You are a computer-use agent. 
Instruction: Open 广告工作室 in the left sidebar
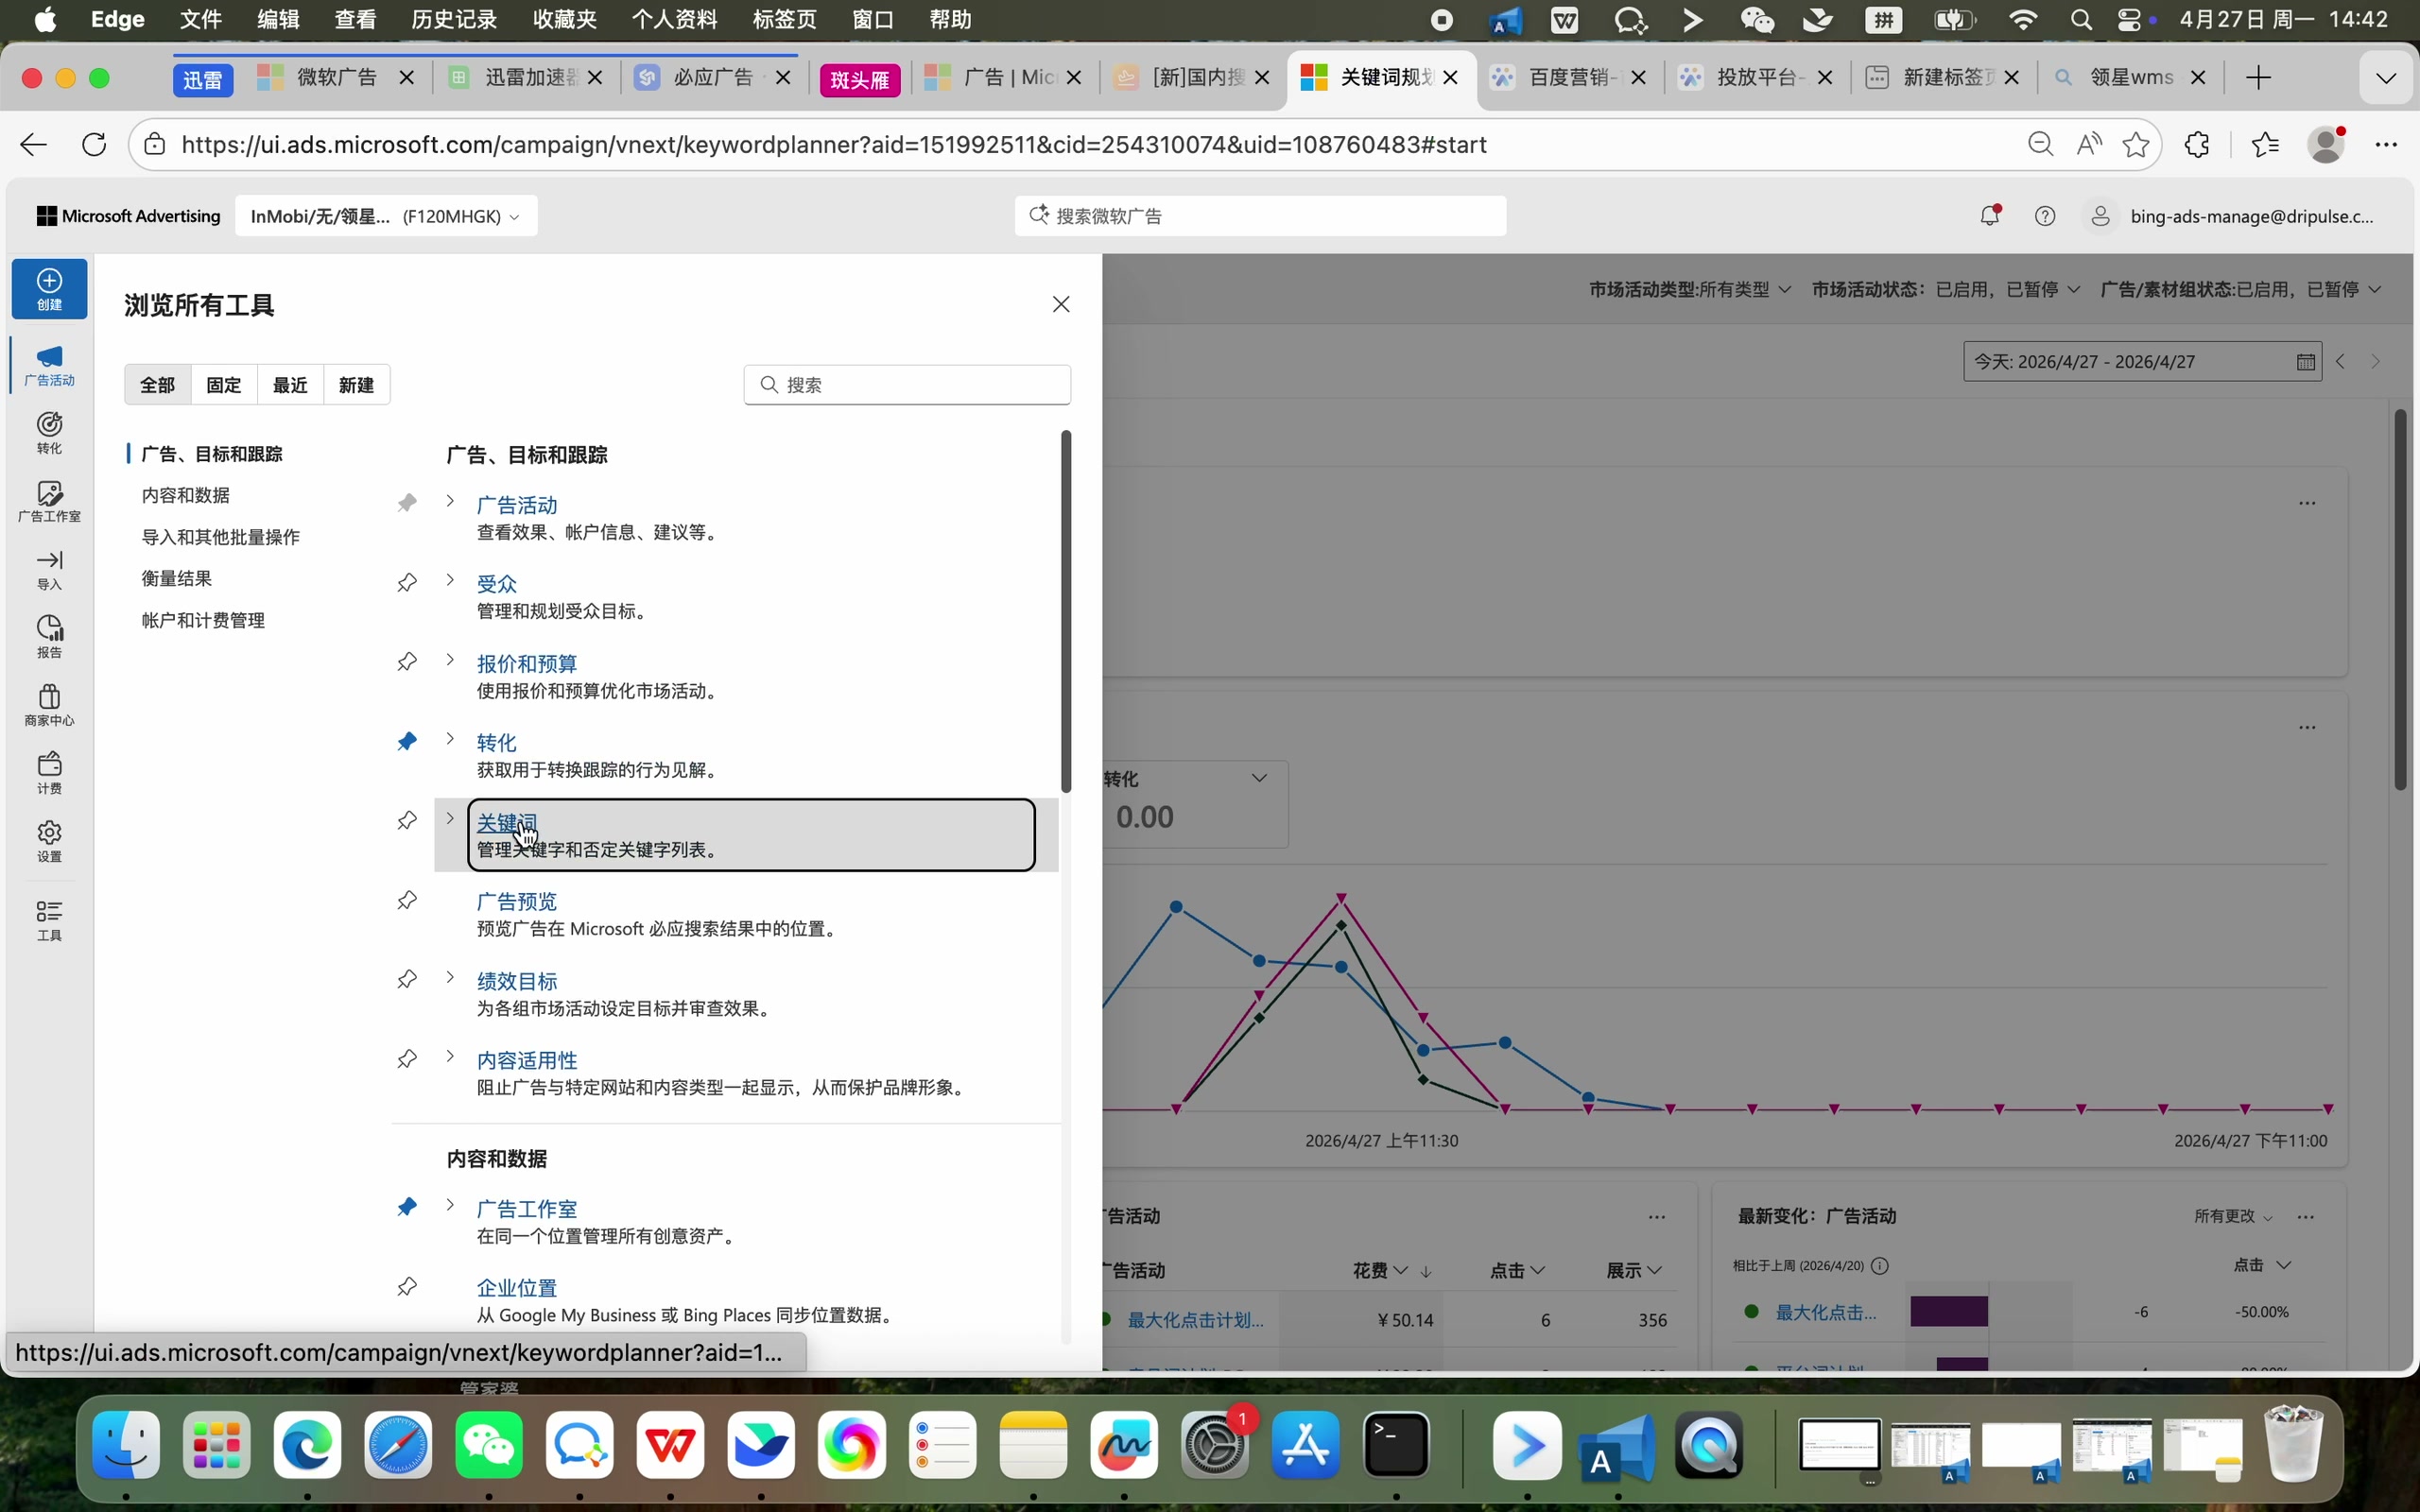49,501
